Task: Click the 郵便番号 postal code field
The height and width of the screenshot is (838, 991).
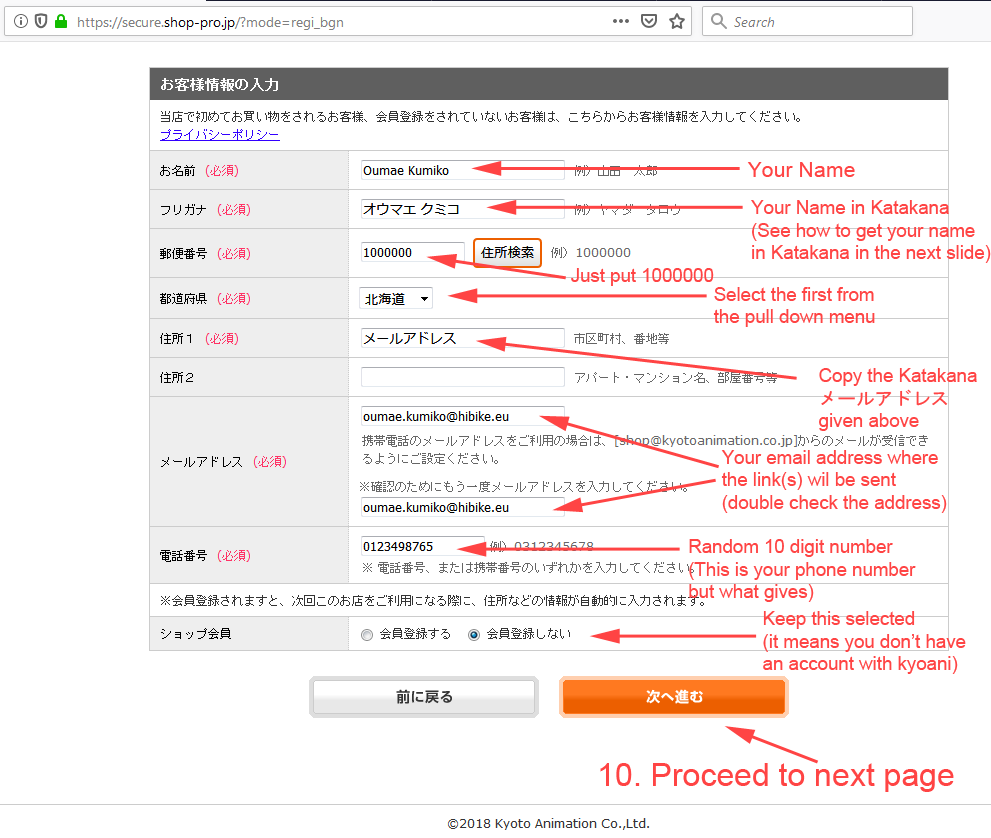Action: pyautogui.click(x=412, y=253)
